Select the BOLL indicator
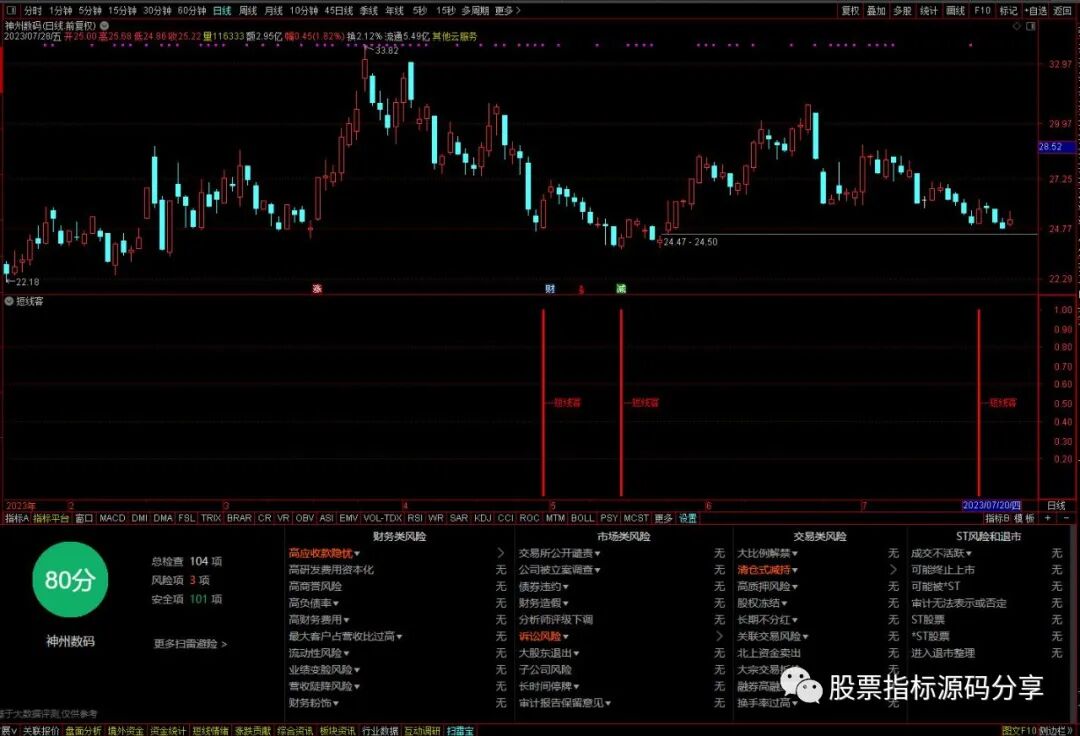The image size is (1080, 736). pyautogui.click(x=582, y=518)
